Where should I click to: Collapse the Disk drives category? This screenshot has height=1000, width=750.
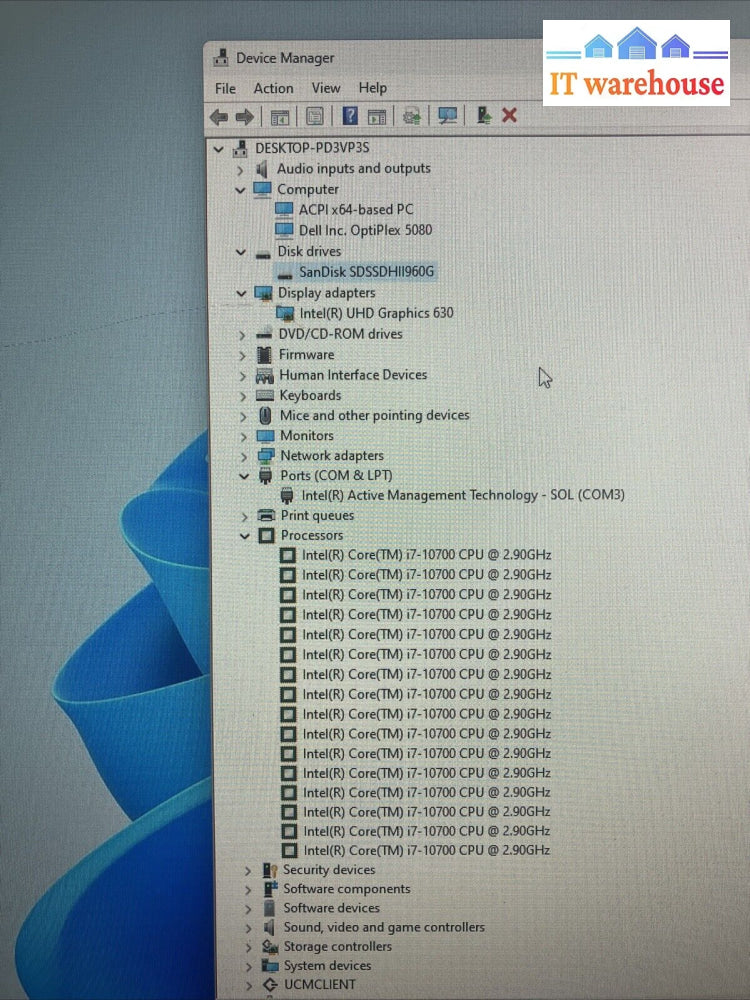click(x=241, y=252)
